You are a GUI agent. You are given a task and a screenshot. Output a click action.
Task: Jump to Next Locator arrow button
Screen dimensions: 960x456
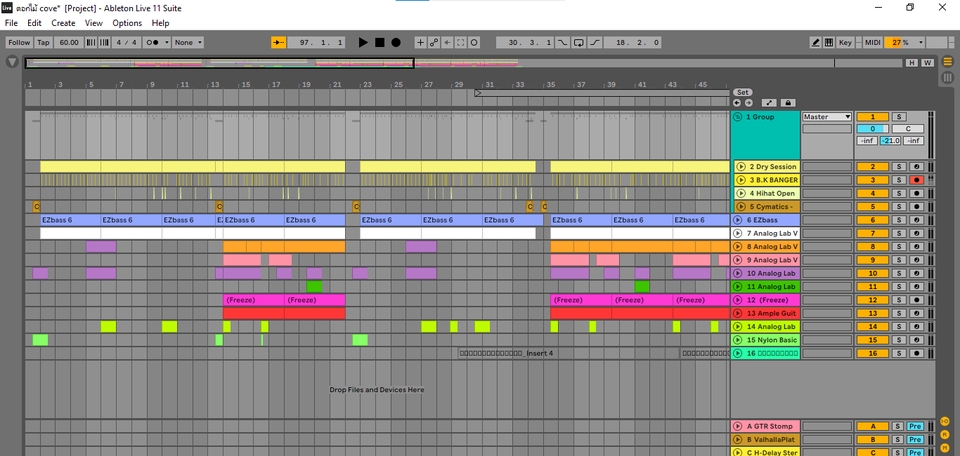pos(748,103)
